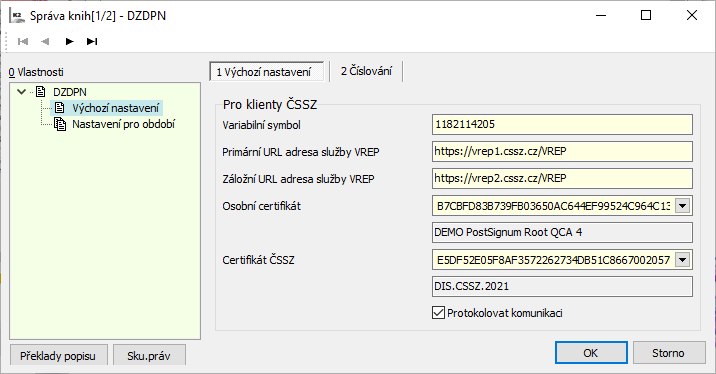Click the Sku.práv button
The height and width of the screenshot is (374, 716).
click(149, 356)
